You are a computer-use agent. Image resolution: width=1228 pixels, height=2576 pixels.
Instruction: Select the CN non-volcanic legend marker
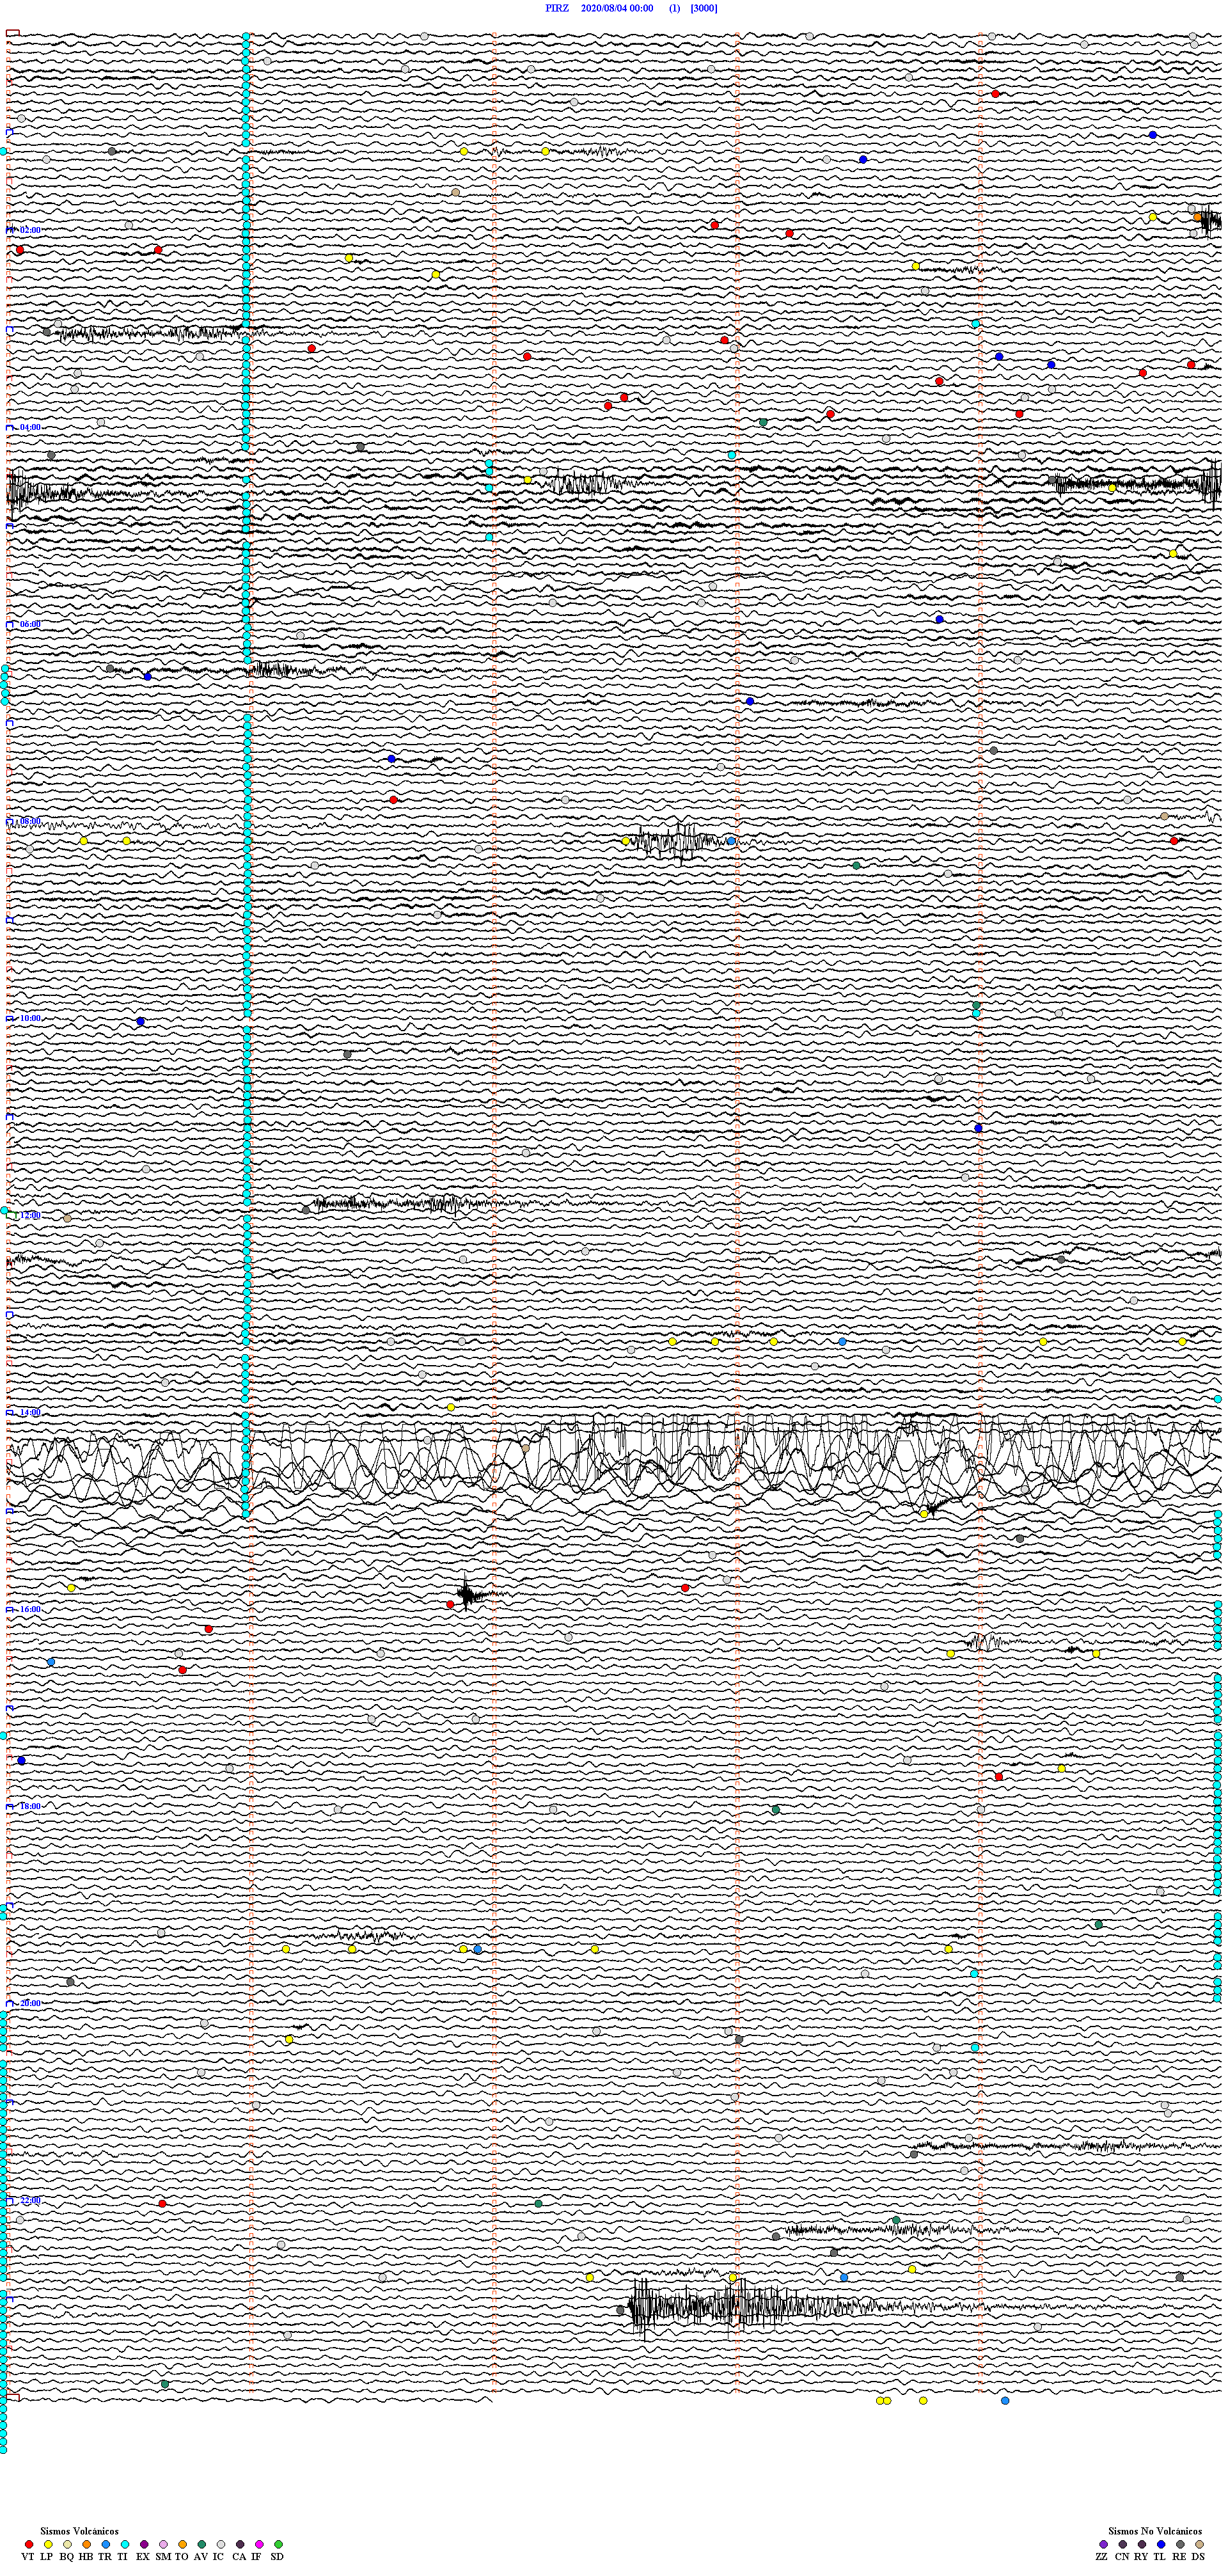click(x=1123, y=2544)
